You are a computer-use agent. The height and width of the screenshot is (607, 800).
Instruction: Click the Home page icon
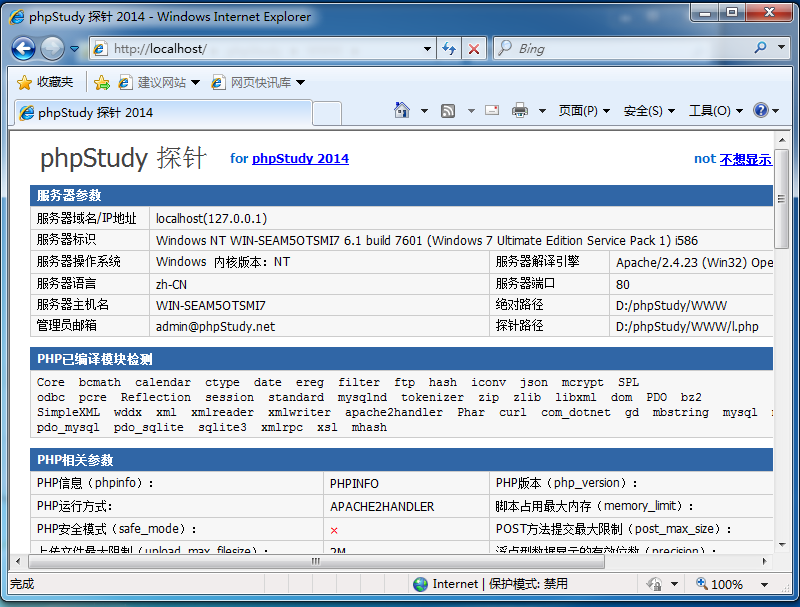[402, 110]
